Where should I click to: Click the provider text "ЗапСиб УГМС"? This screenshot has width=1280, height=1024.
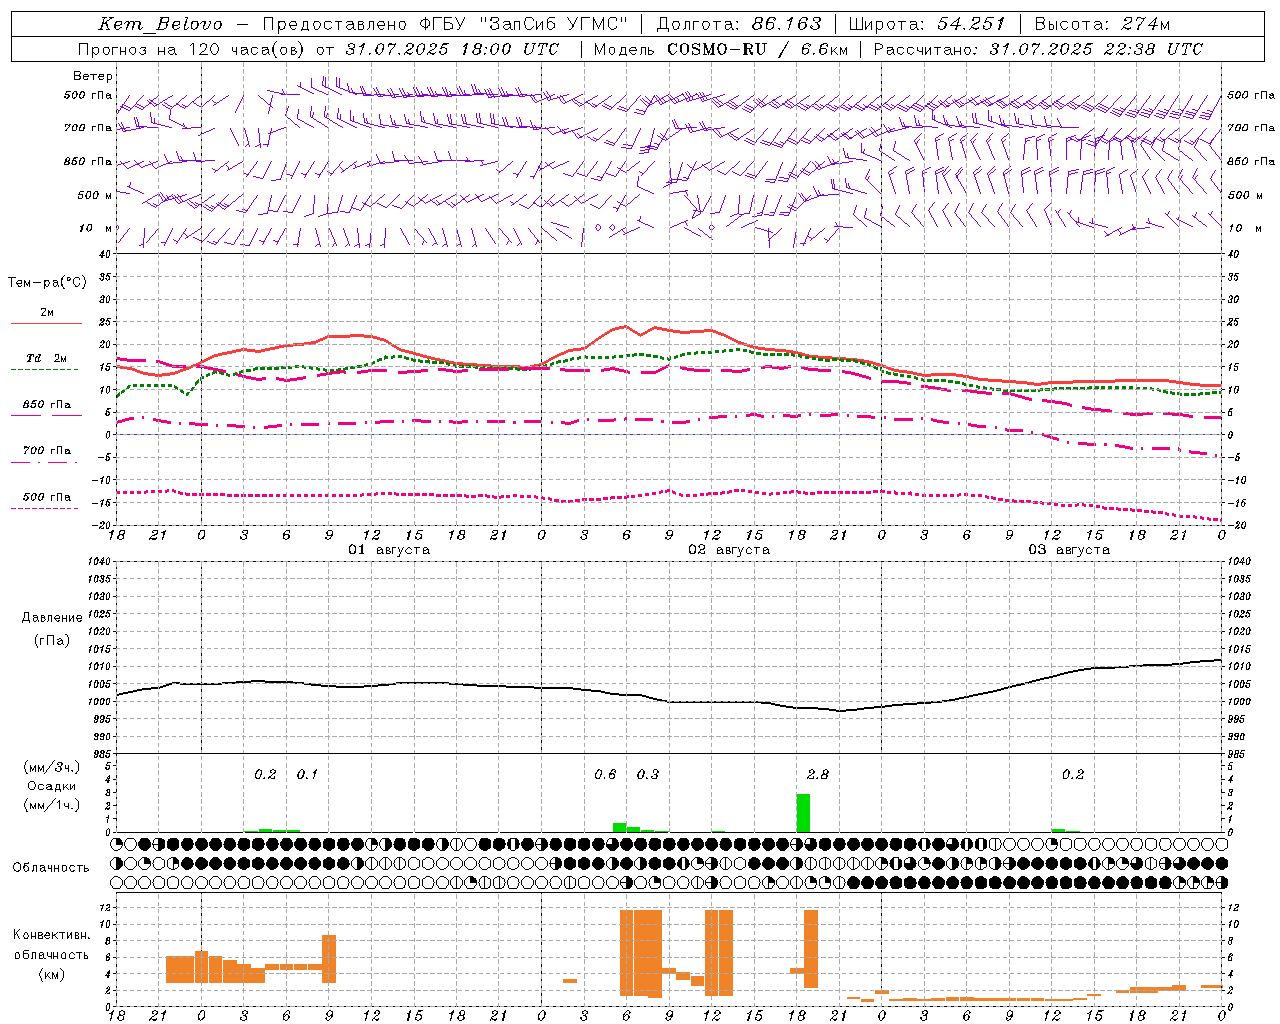tap(554, 24)
